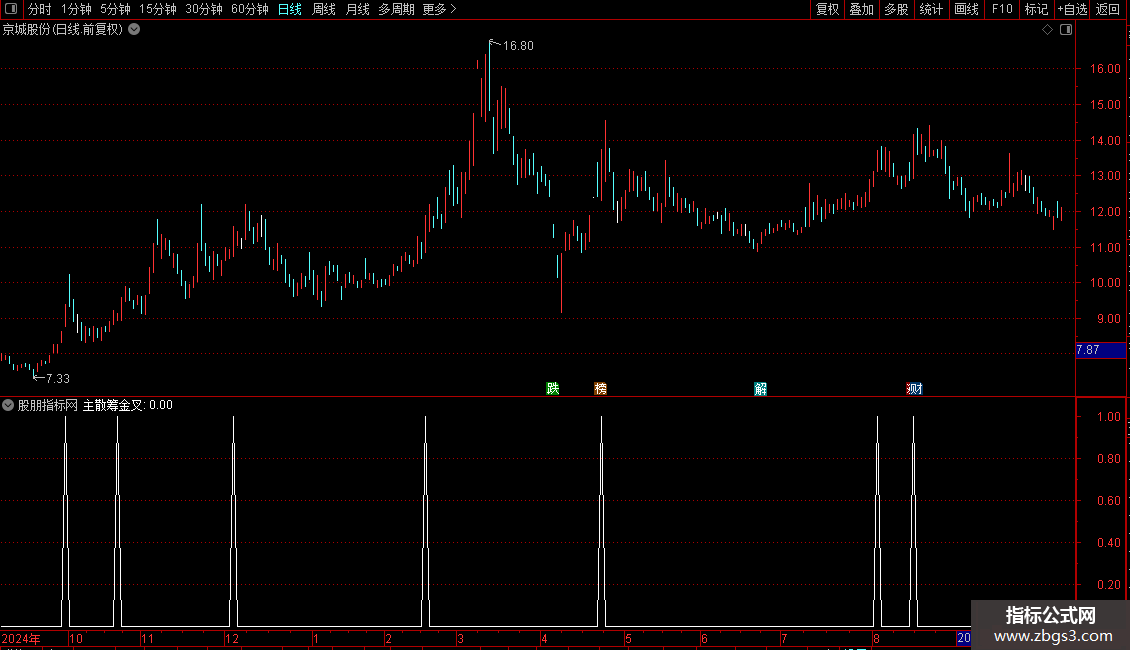
Task: Select the 30分钟 period
Action: 203,9
